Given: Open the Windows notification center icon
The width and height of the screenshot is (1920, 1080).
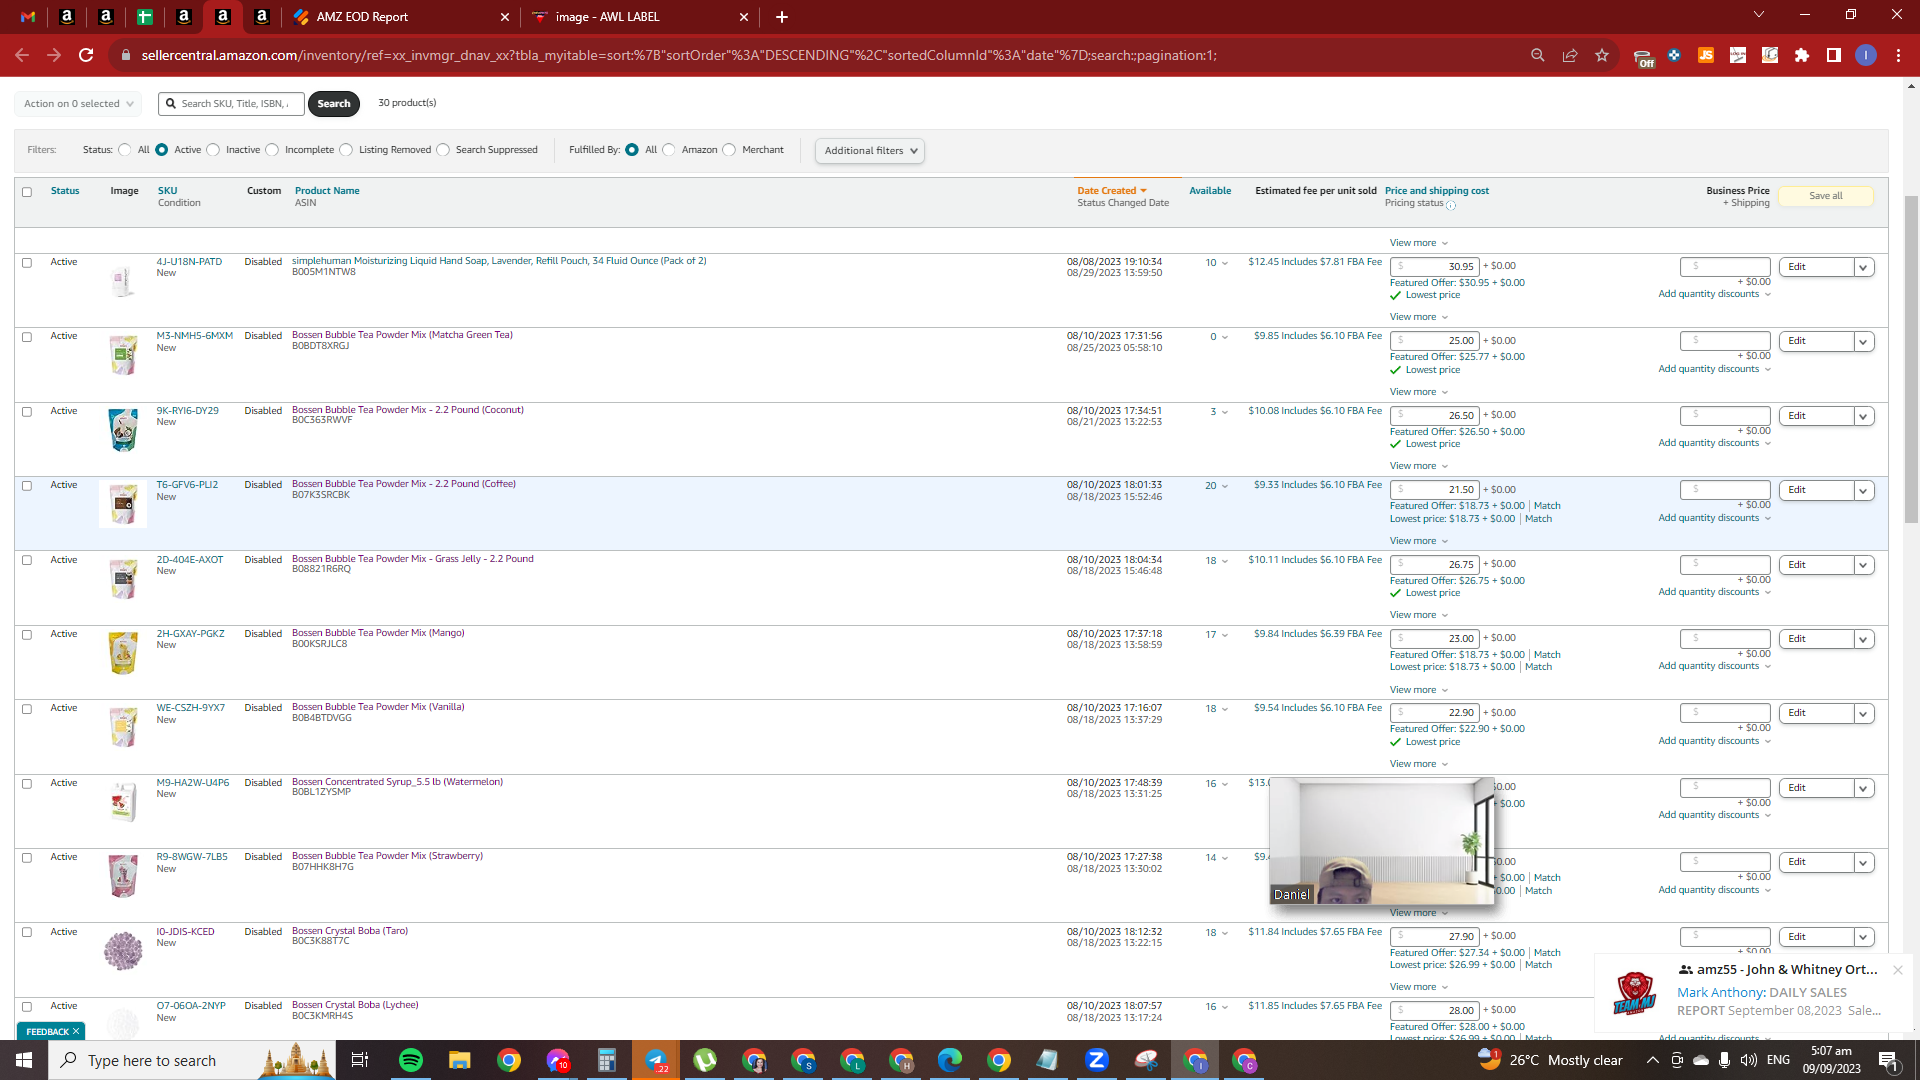Looking at the screenshot, I should click(x=1889, y=1060).
